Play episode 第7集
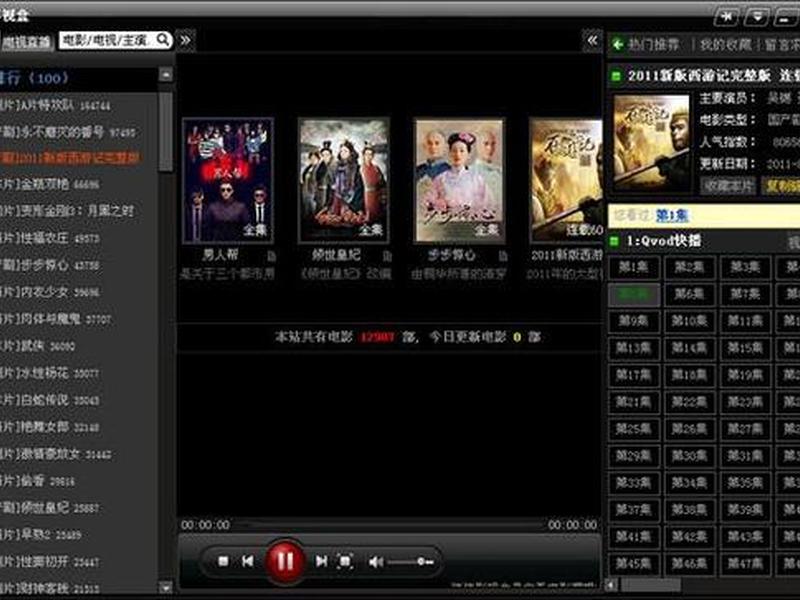This screenshot has width=800, height=600. [x=745, y=294]
